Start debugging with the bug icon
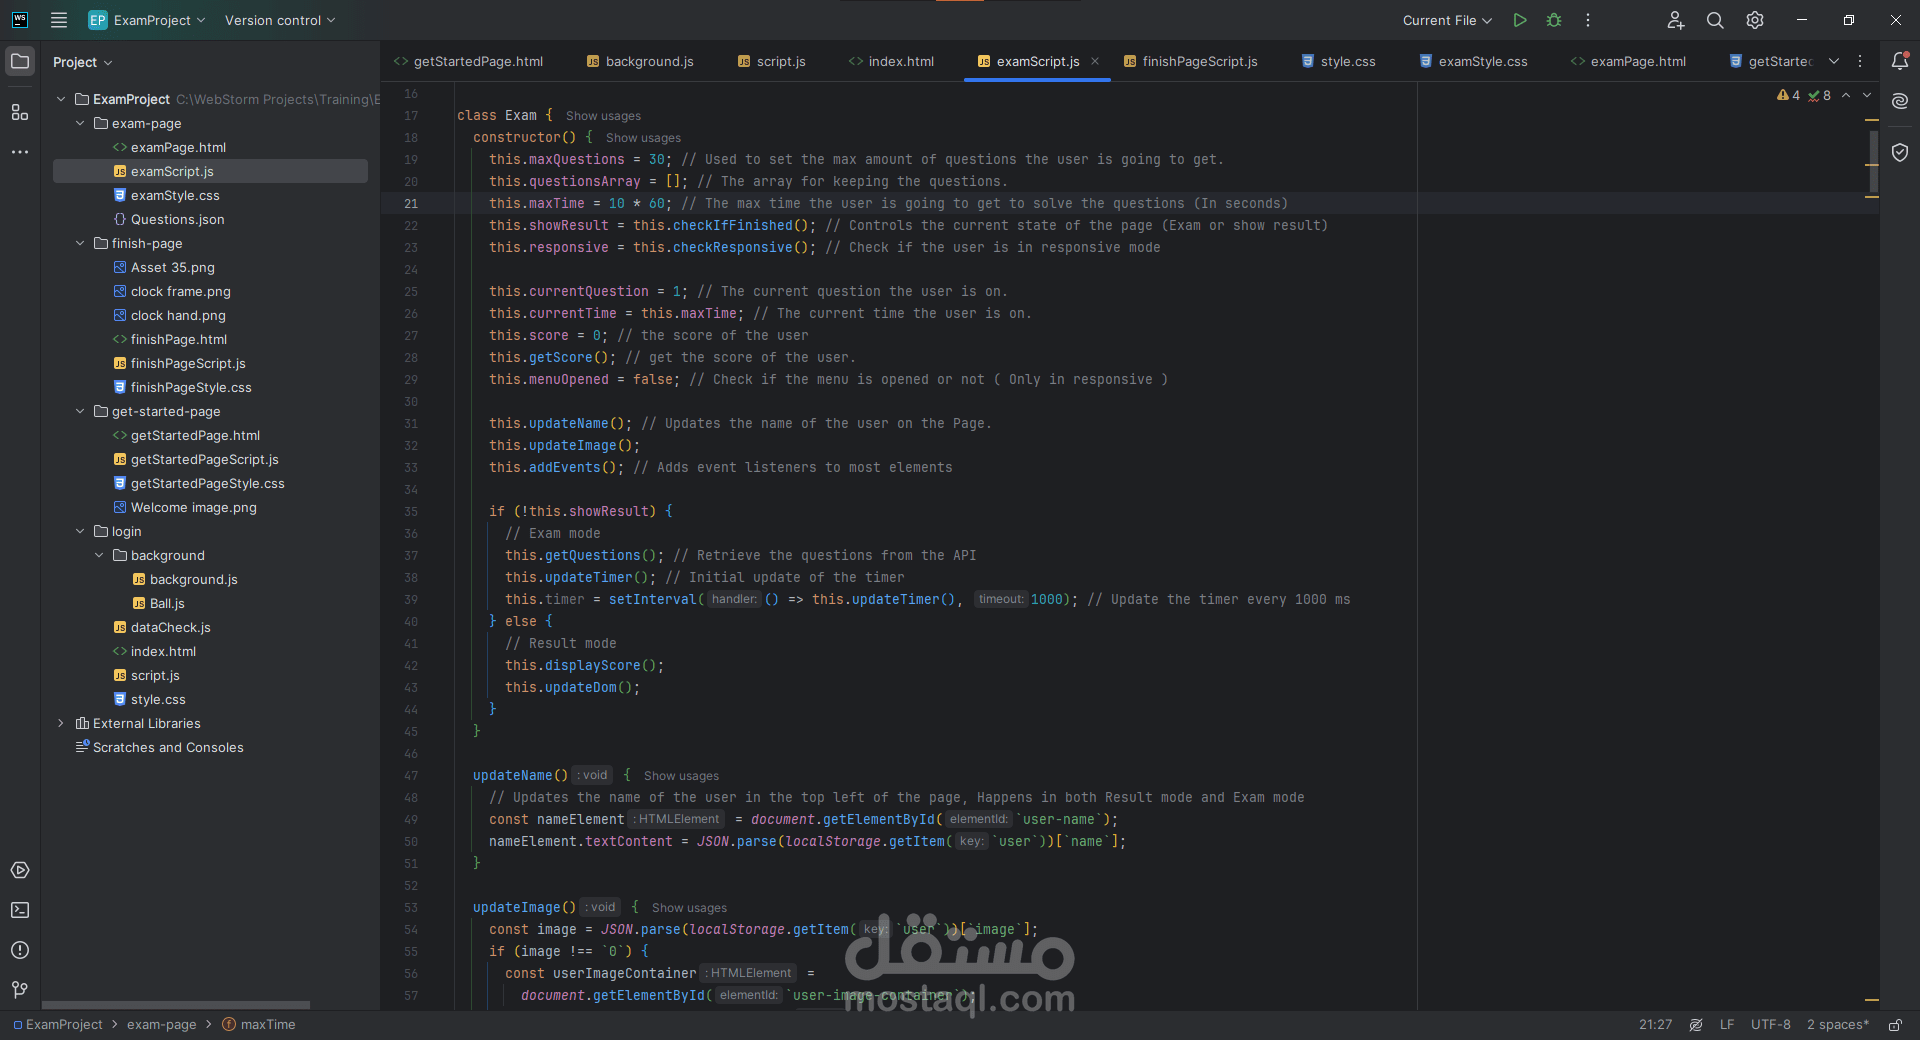 (x=1554, y=20)
